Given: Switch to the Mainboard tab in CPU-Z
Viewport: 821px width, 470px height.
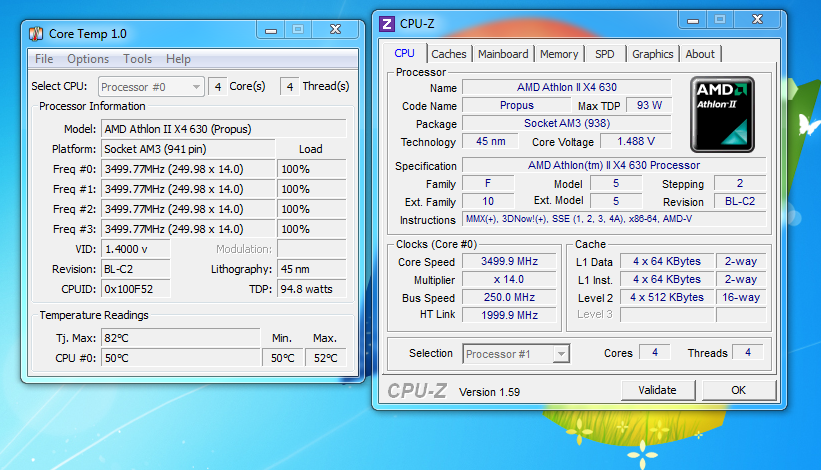Looking at the screenshot, I should click(x=503, y=54).
